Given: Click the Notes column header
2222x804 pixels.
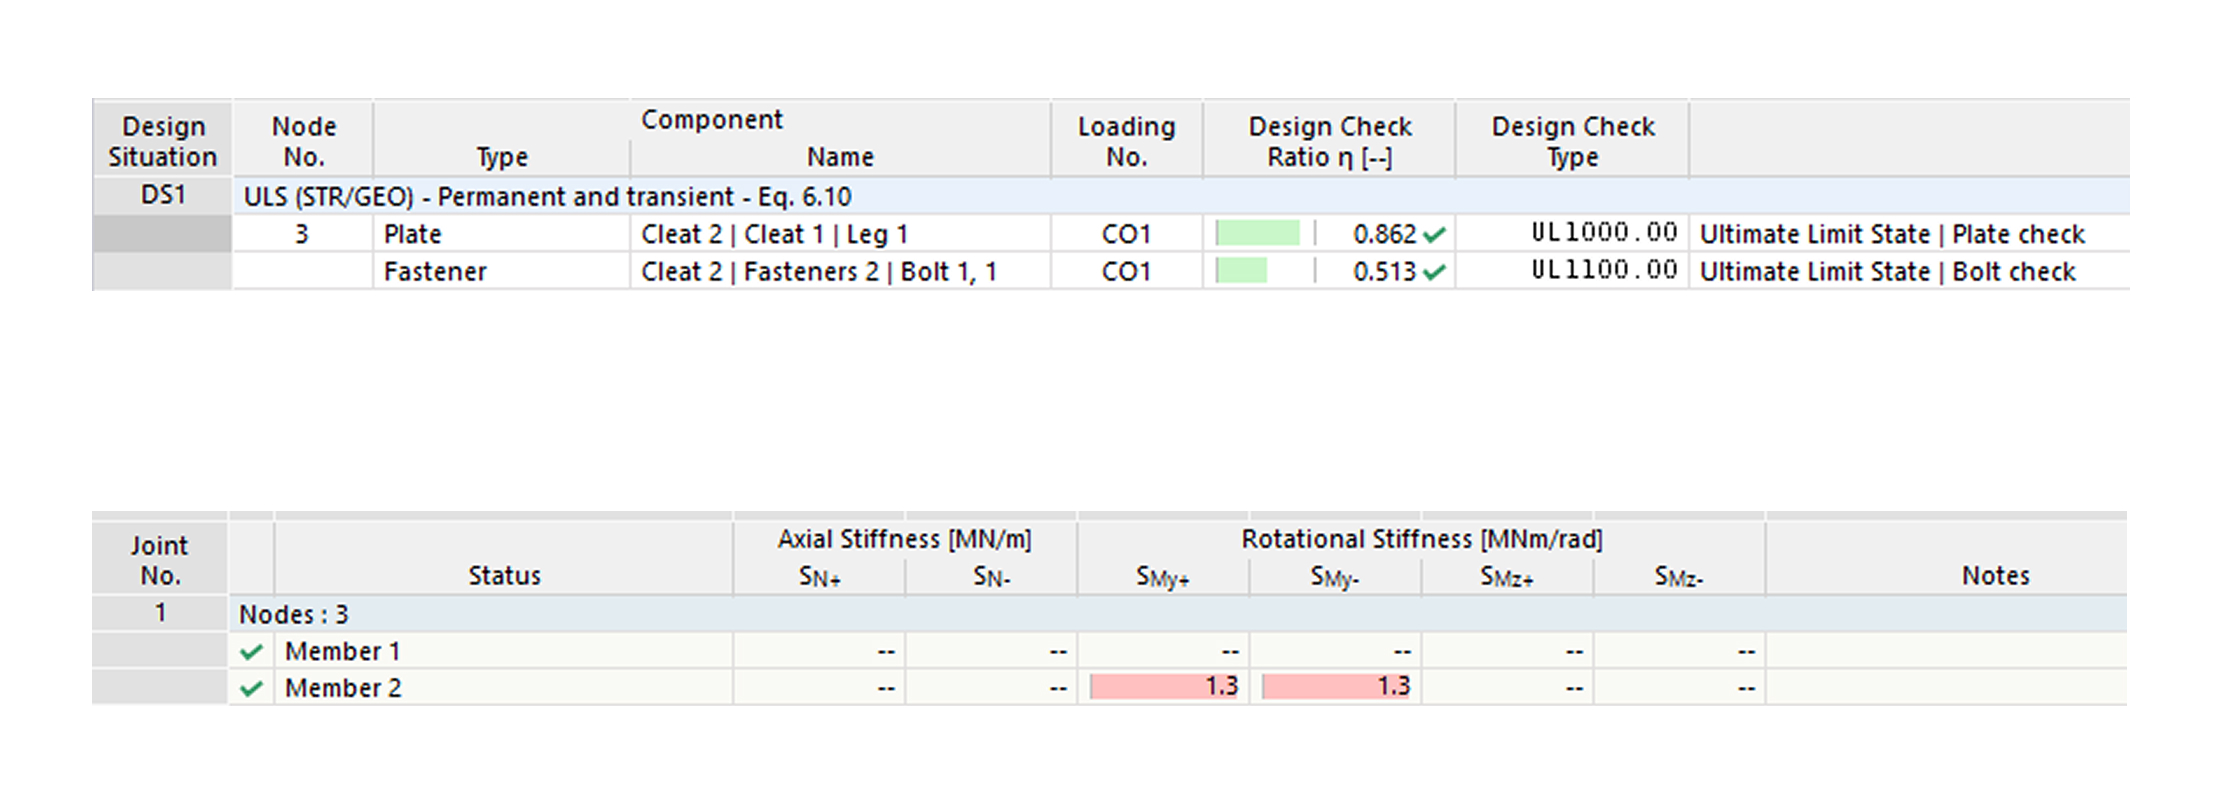Looking at the screenshot, I should click(1995, 576).
